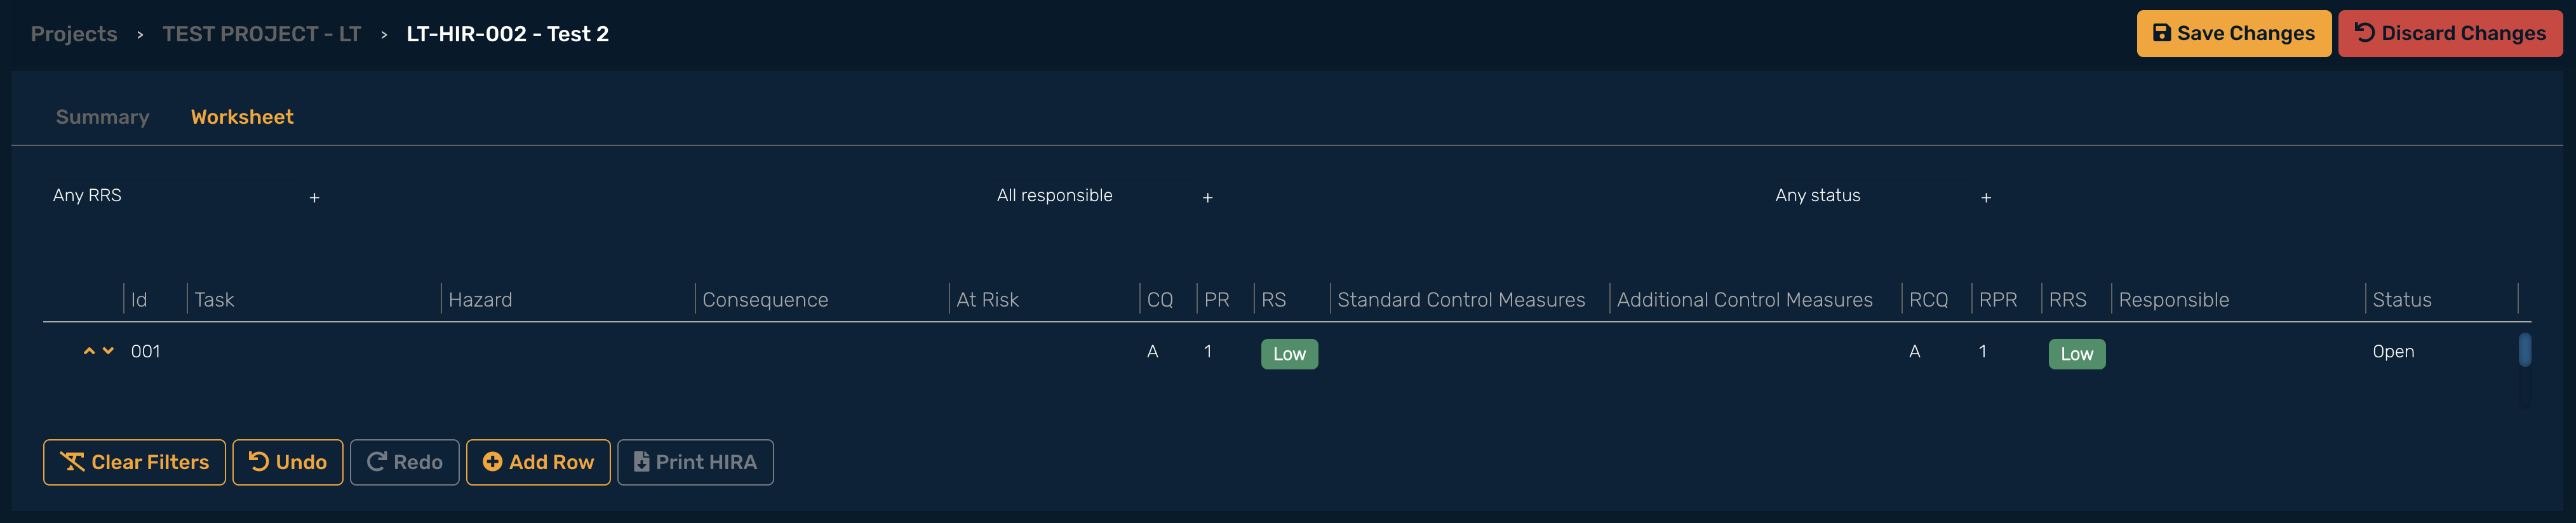
Task: Select the Worksheet tab
Action: pos(242,117)
